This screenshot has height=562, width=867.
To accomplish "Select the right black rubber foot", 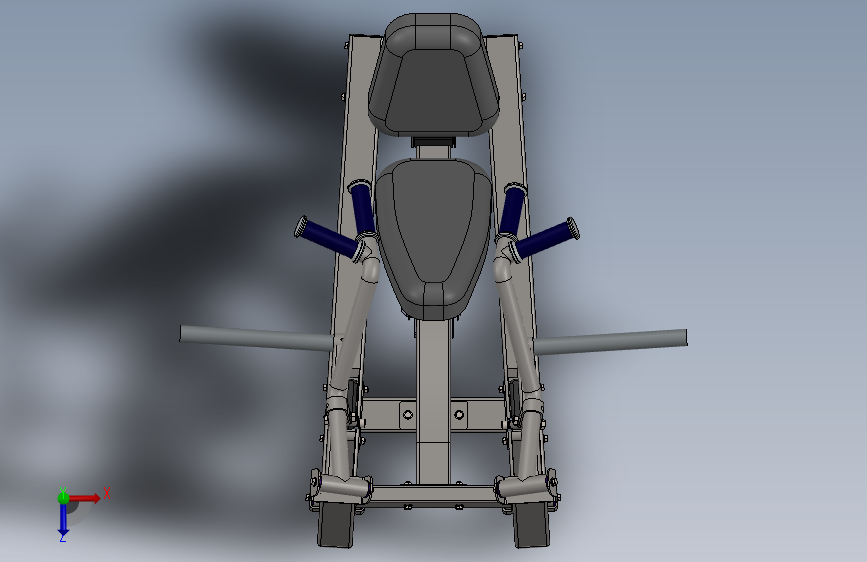I will 531,526.
